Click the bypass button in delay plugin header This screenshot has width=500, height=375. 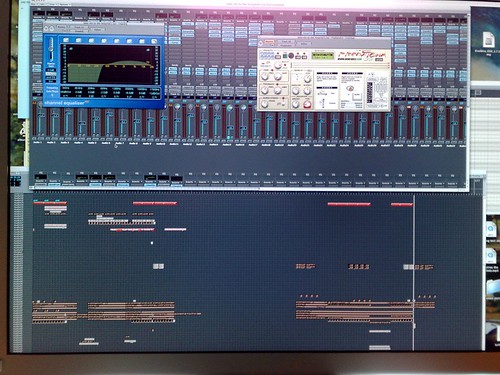click(269, 42)
